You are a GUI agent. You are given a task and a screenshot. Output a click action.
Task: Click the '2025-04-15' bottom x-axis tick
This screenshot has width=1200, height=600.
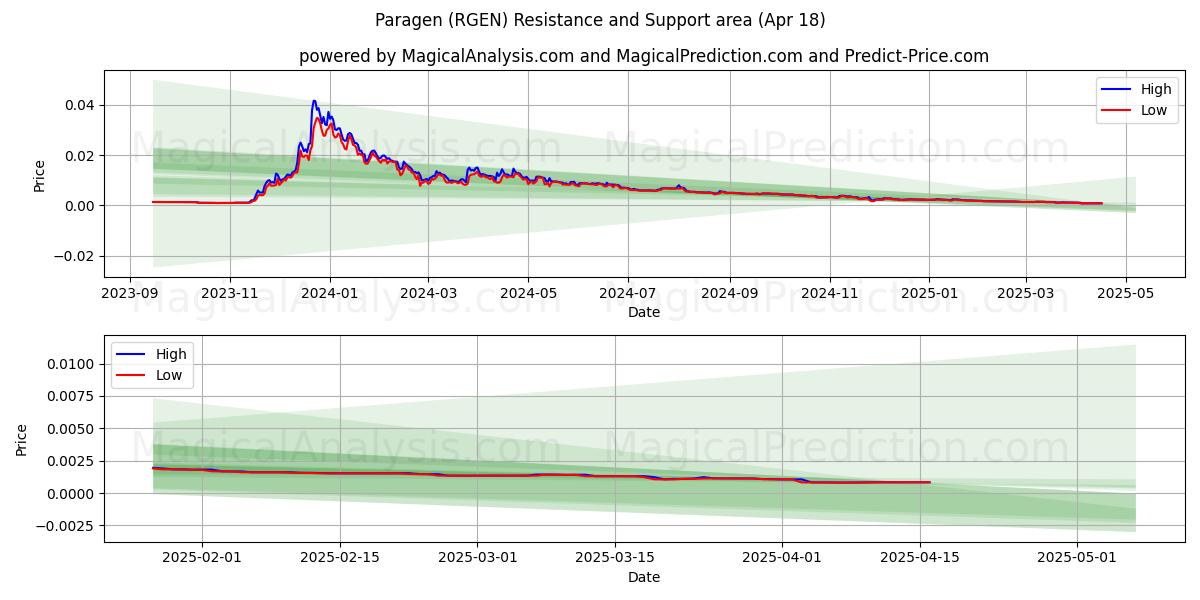(x=919, y=557)
